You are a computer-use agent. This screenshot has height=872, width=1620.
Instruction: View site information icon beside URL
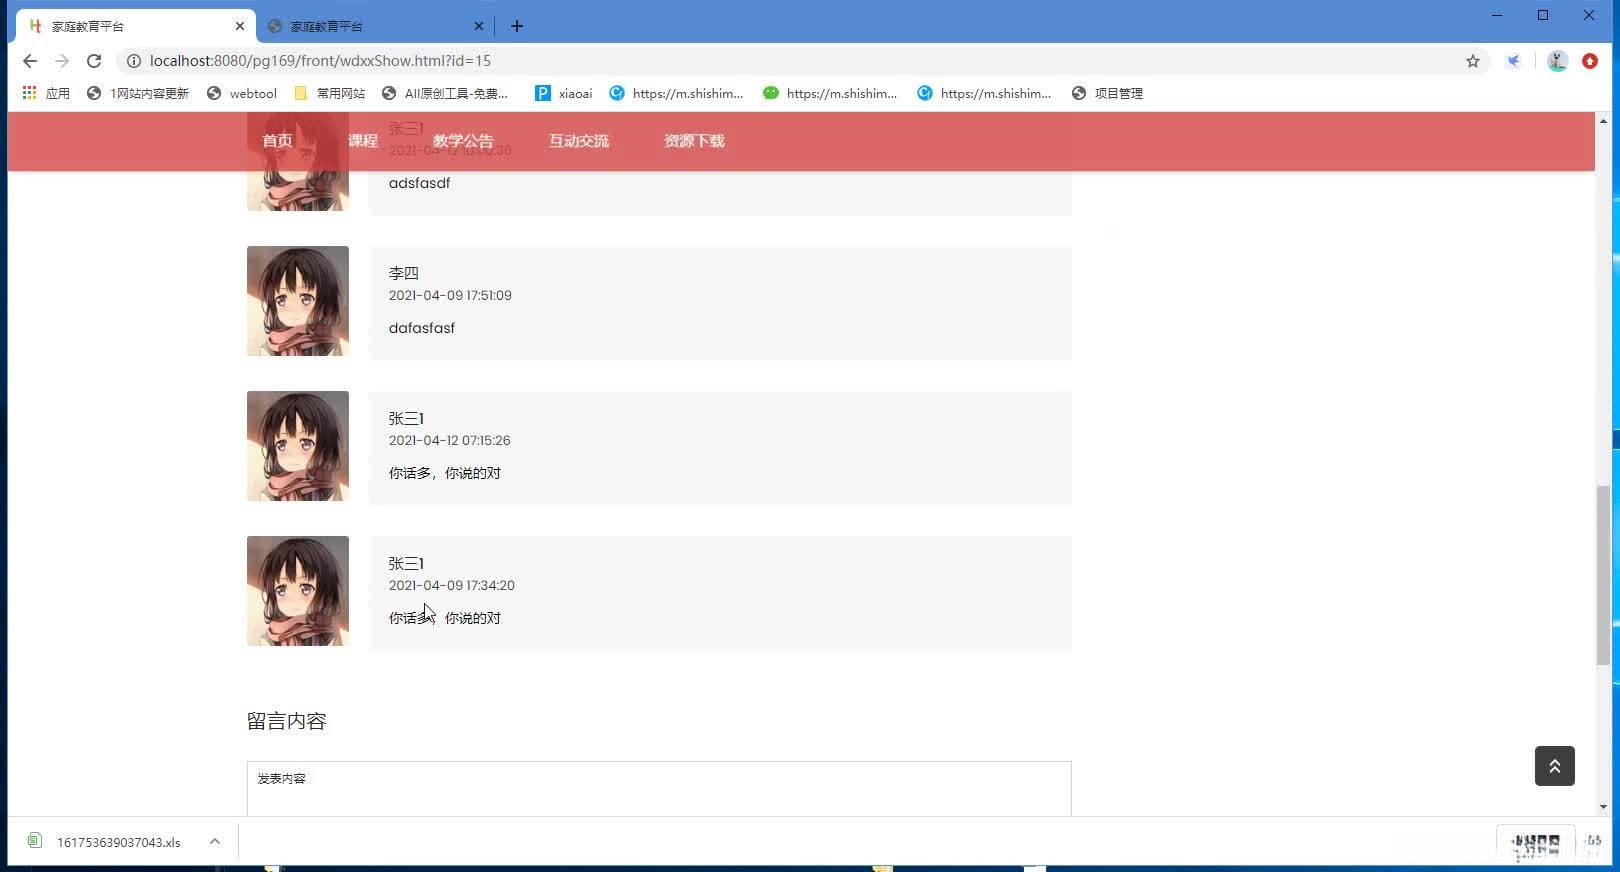(x=133, y=61)
